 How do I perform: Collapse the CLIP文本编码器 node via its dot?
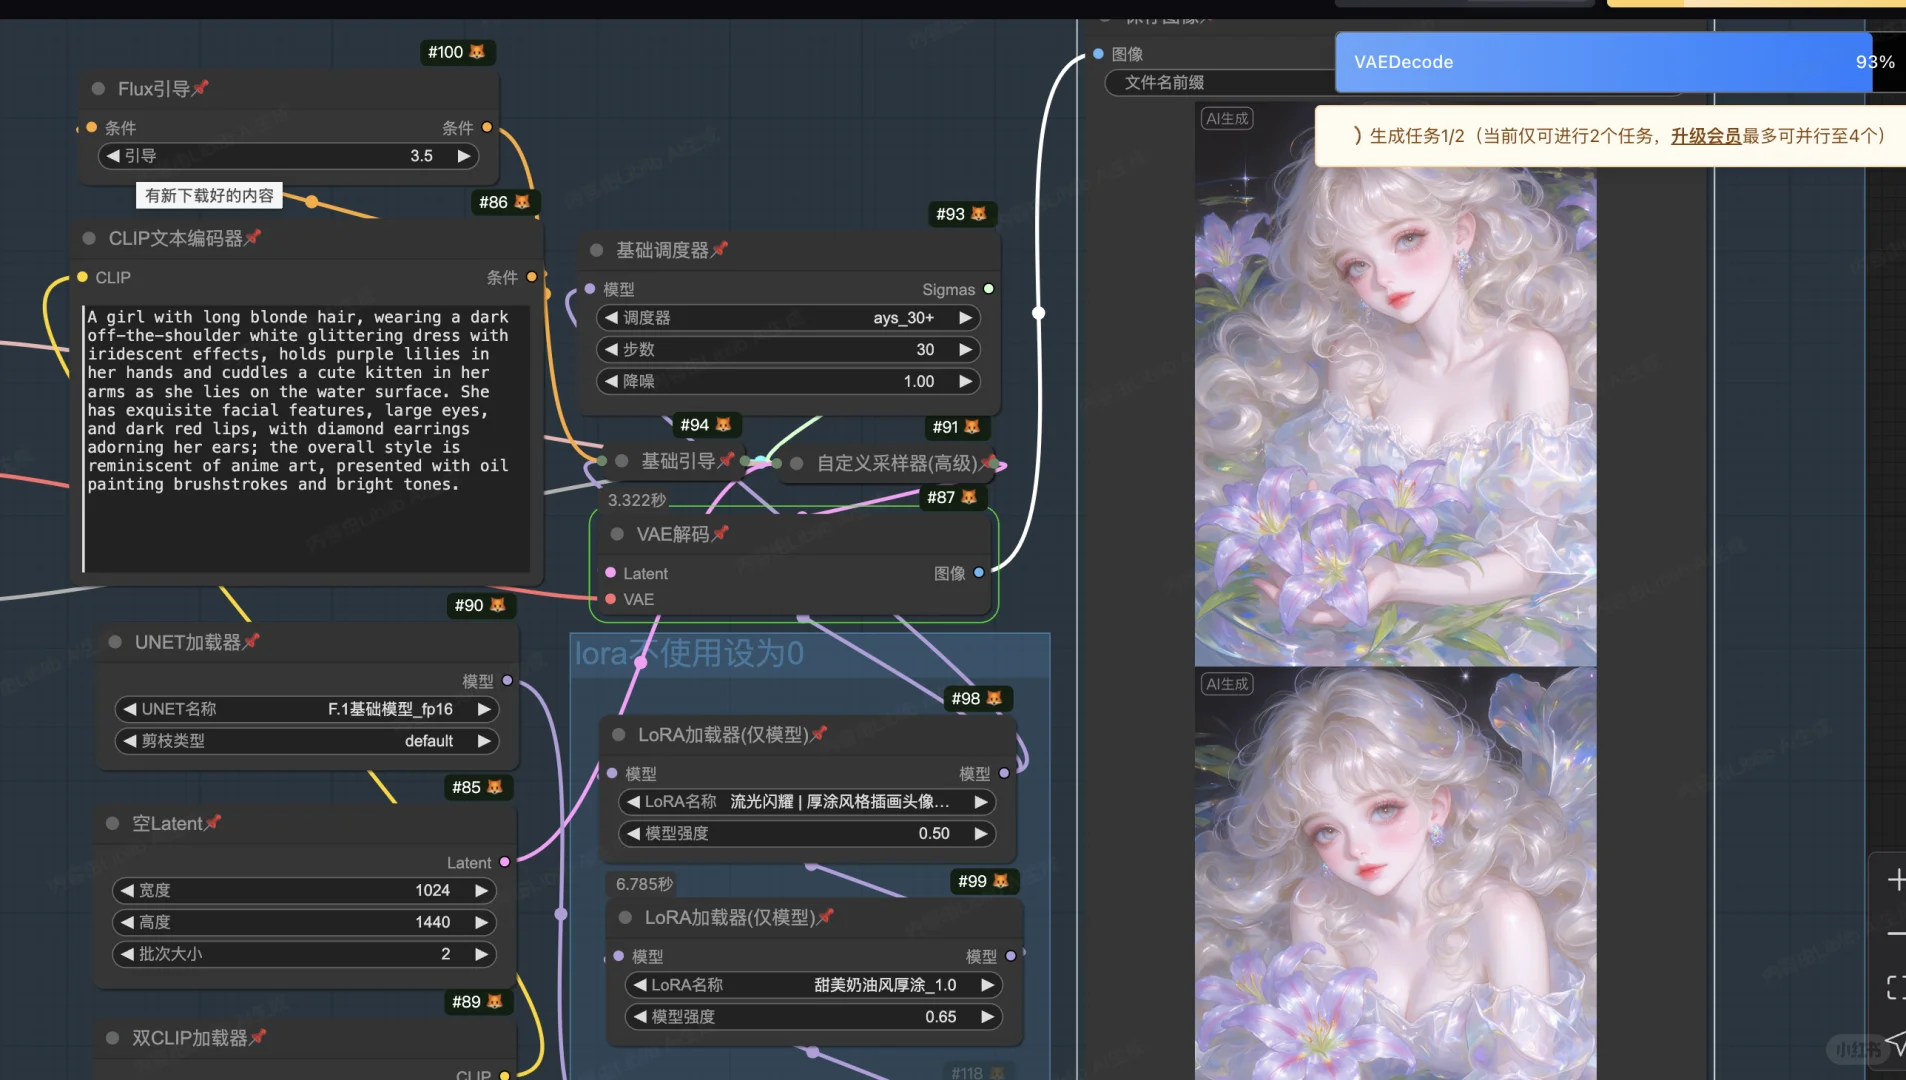tap(89, 238)
